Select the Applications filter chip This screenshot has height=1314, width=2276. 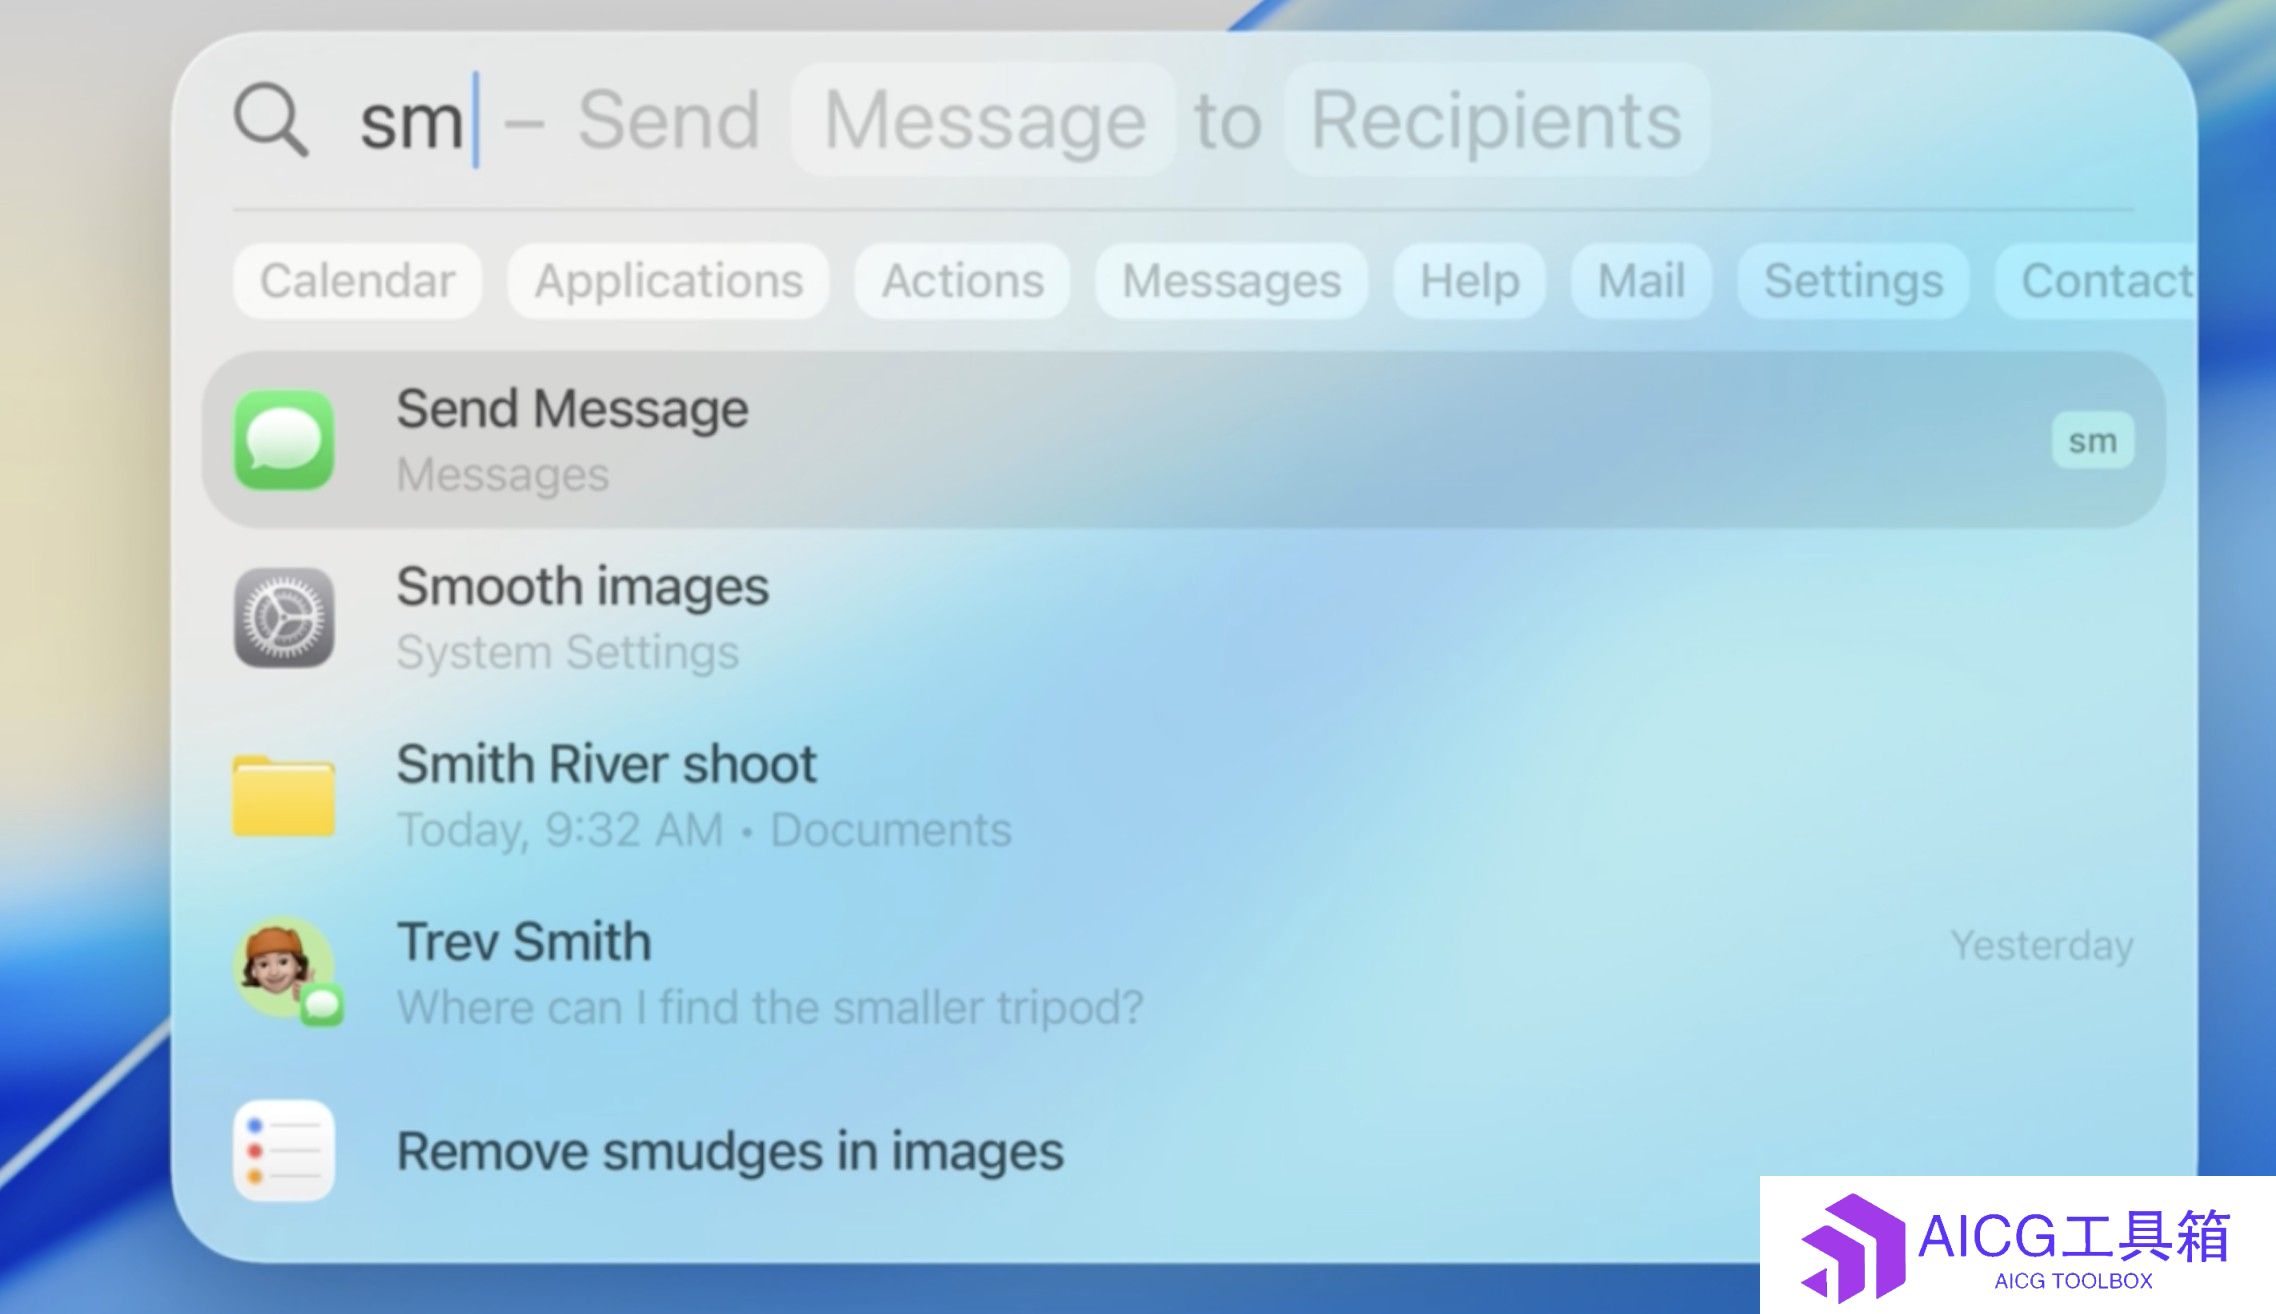pyautogui.click(x=669, y=281)
